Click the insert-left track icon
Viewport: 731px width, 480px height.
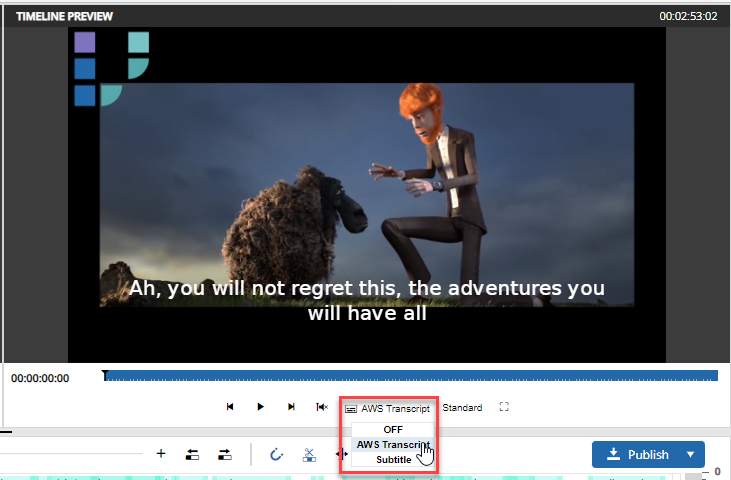pyautogui.click(x=193, y=454)
